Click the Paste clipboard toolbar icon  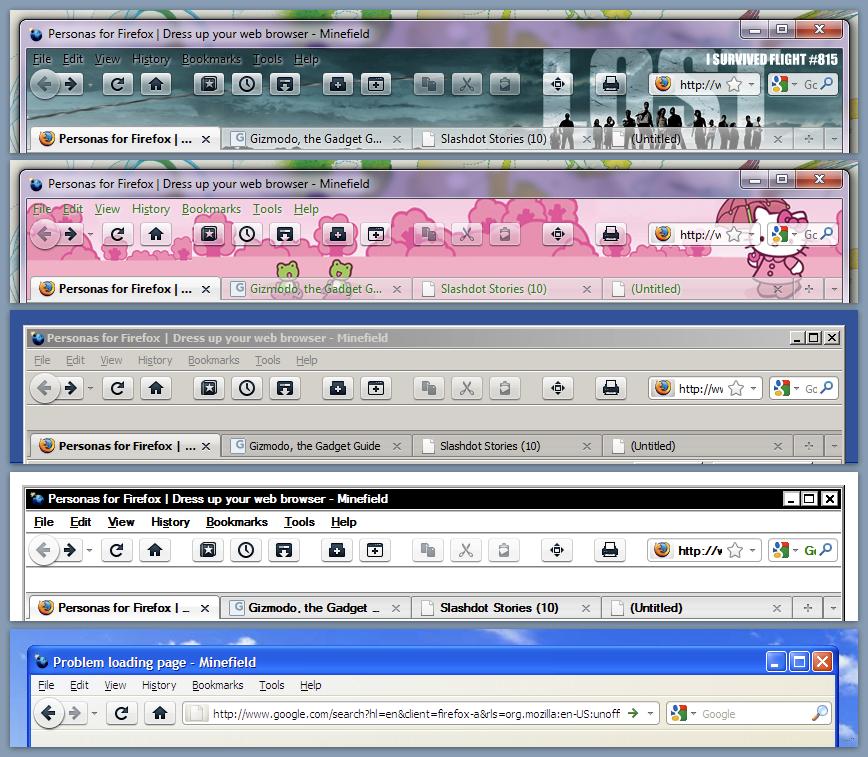(x=504, y=85)
